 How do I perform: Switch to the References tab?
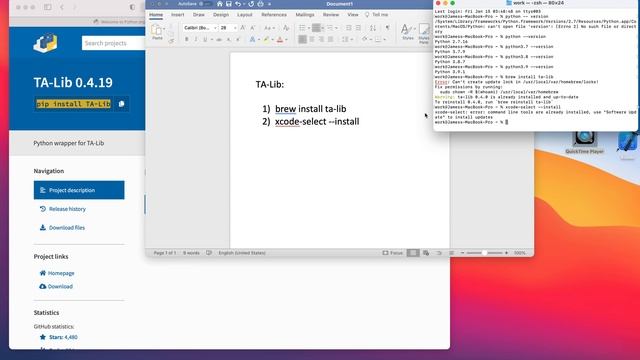click(274, 15)
